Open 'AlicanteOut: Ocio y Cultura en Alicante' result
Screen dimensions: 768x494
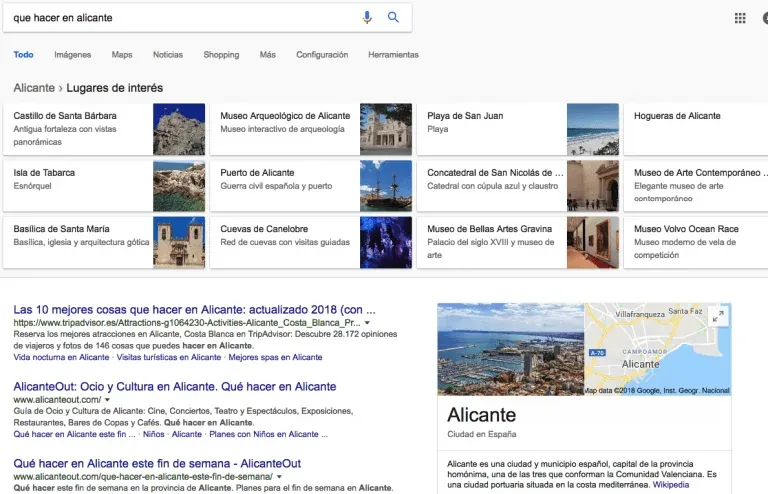[x=175, y=386]
